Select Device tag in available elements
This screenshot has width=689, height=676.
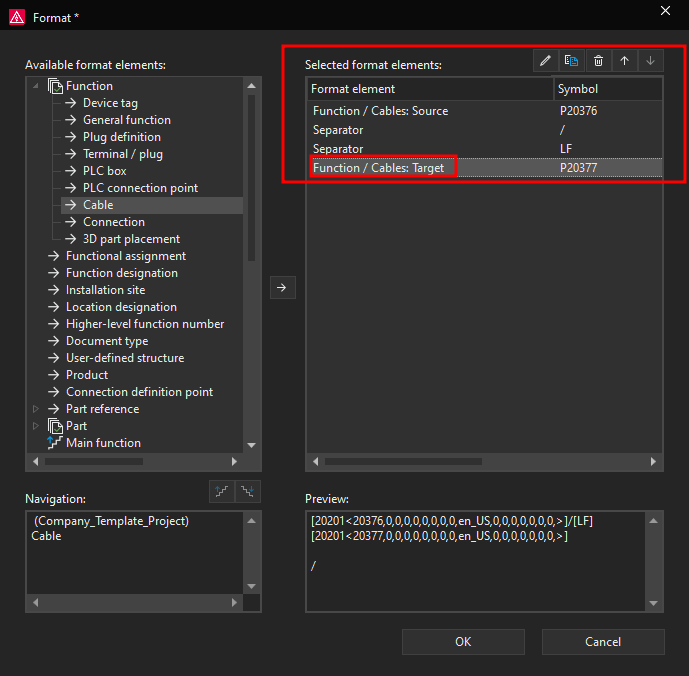pyautogui.click(x=110, y=103)
